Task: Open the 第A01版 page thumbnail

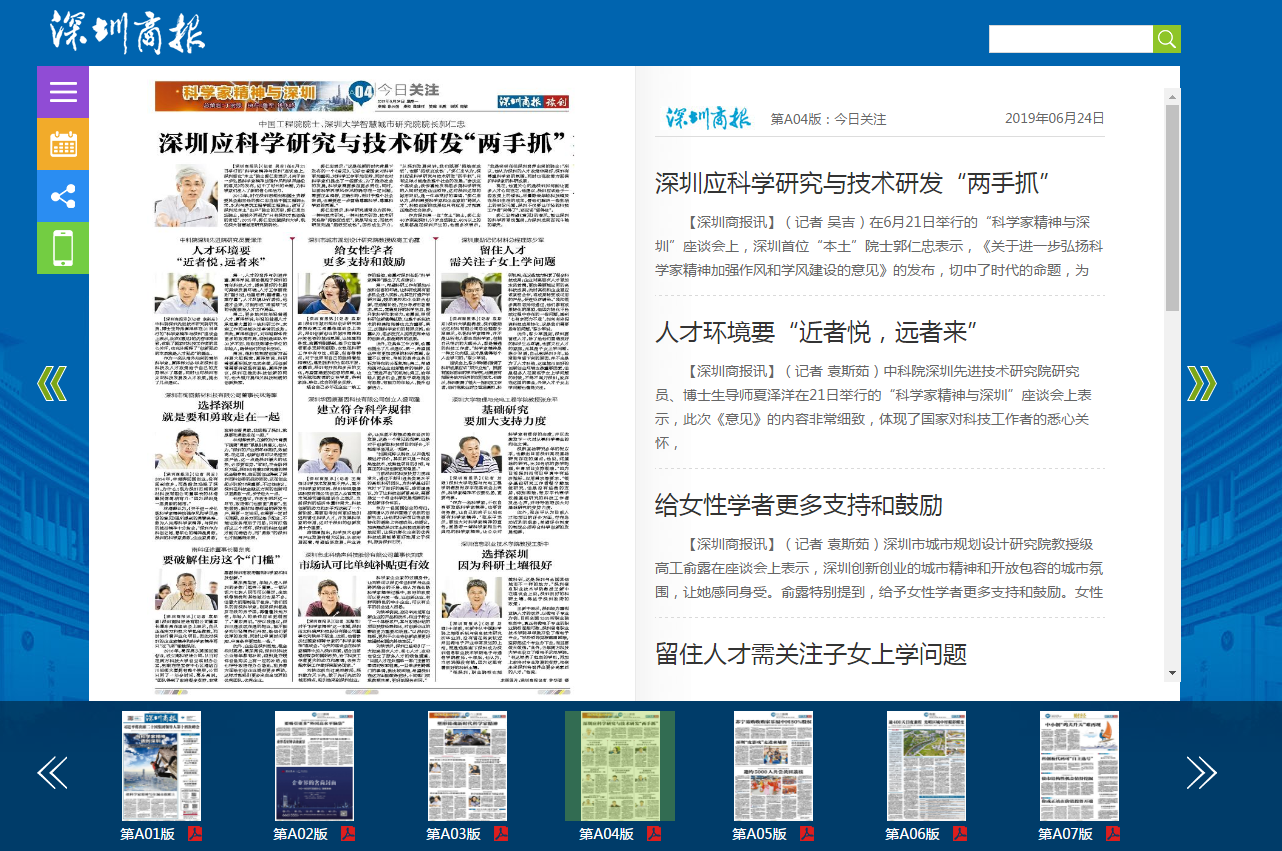Action: tap(162, 766)
